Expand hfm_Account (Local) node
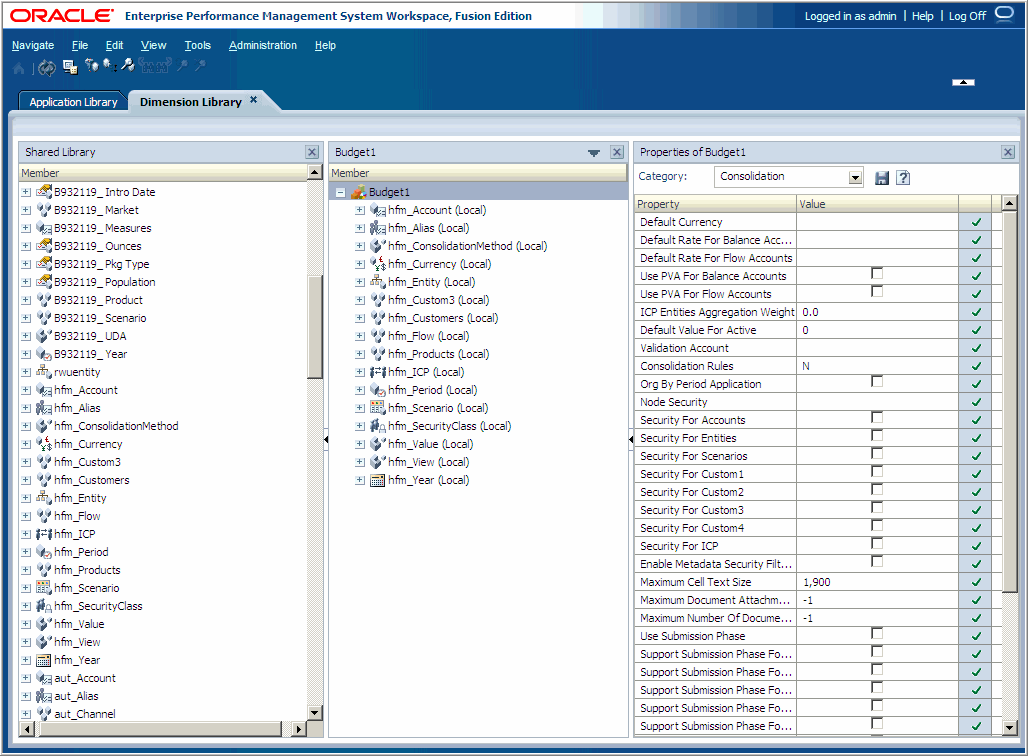This screenshot has width=1028, height=756. (360, 210)
